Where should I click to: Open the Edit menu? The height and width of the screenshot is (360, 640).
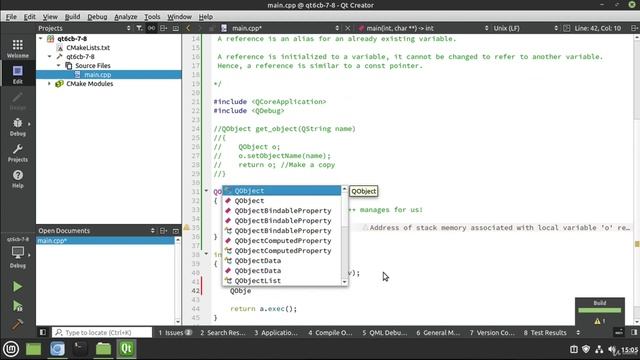click(x=29, y=17)
